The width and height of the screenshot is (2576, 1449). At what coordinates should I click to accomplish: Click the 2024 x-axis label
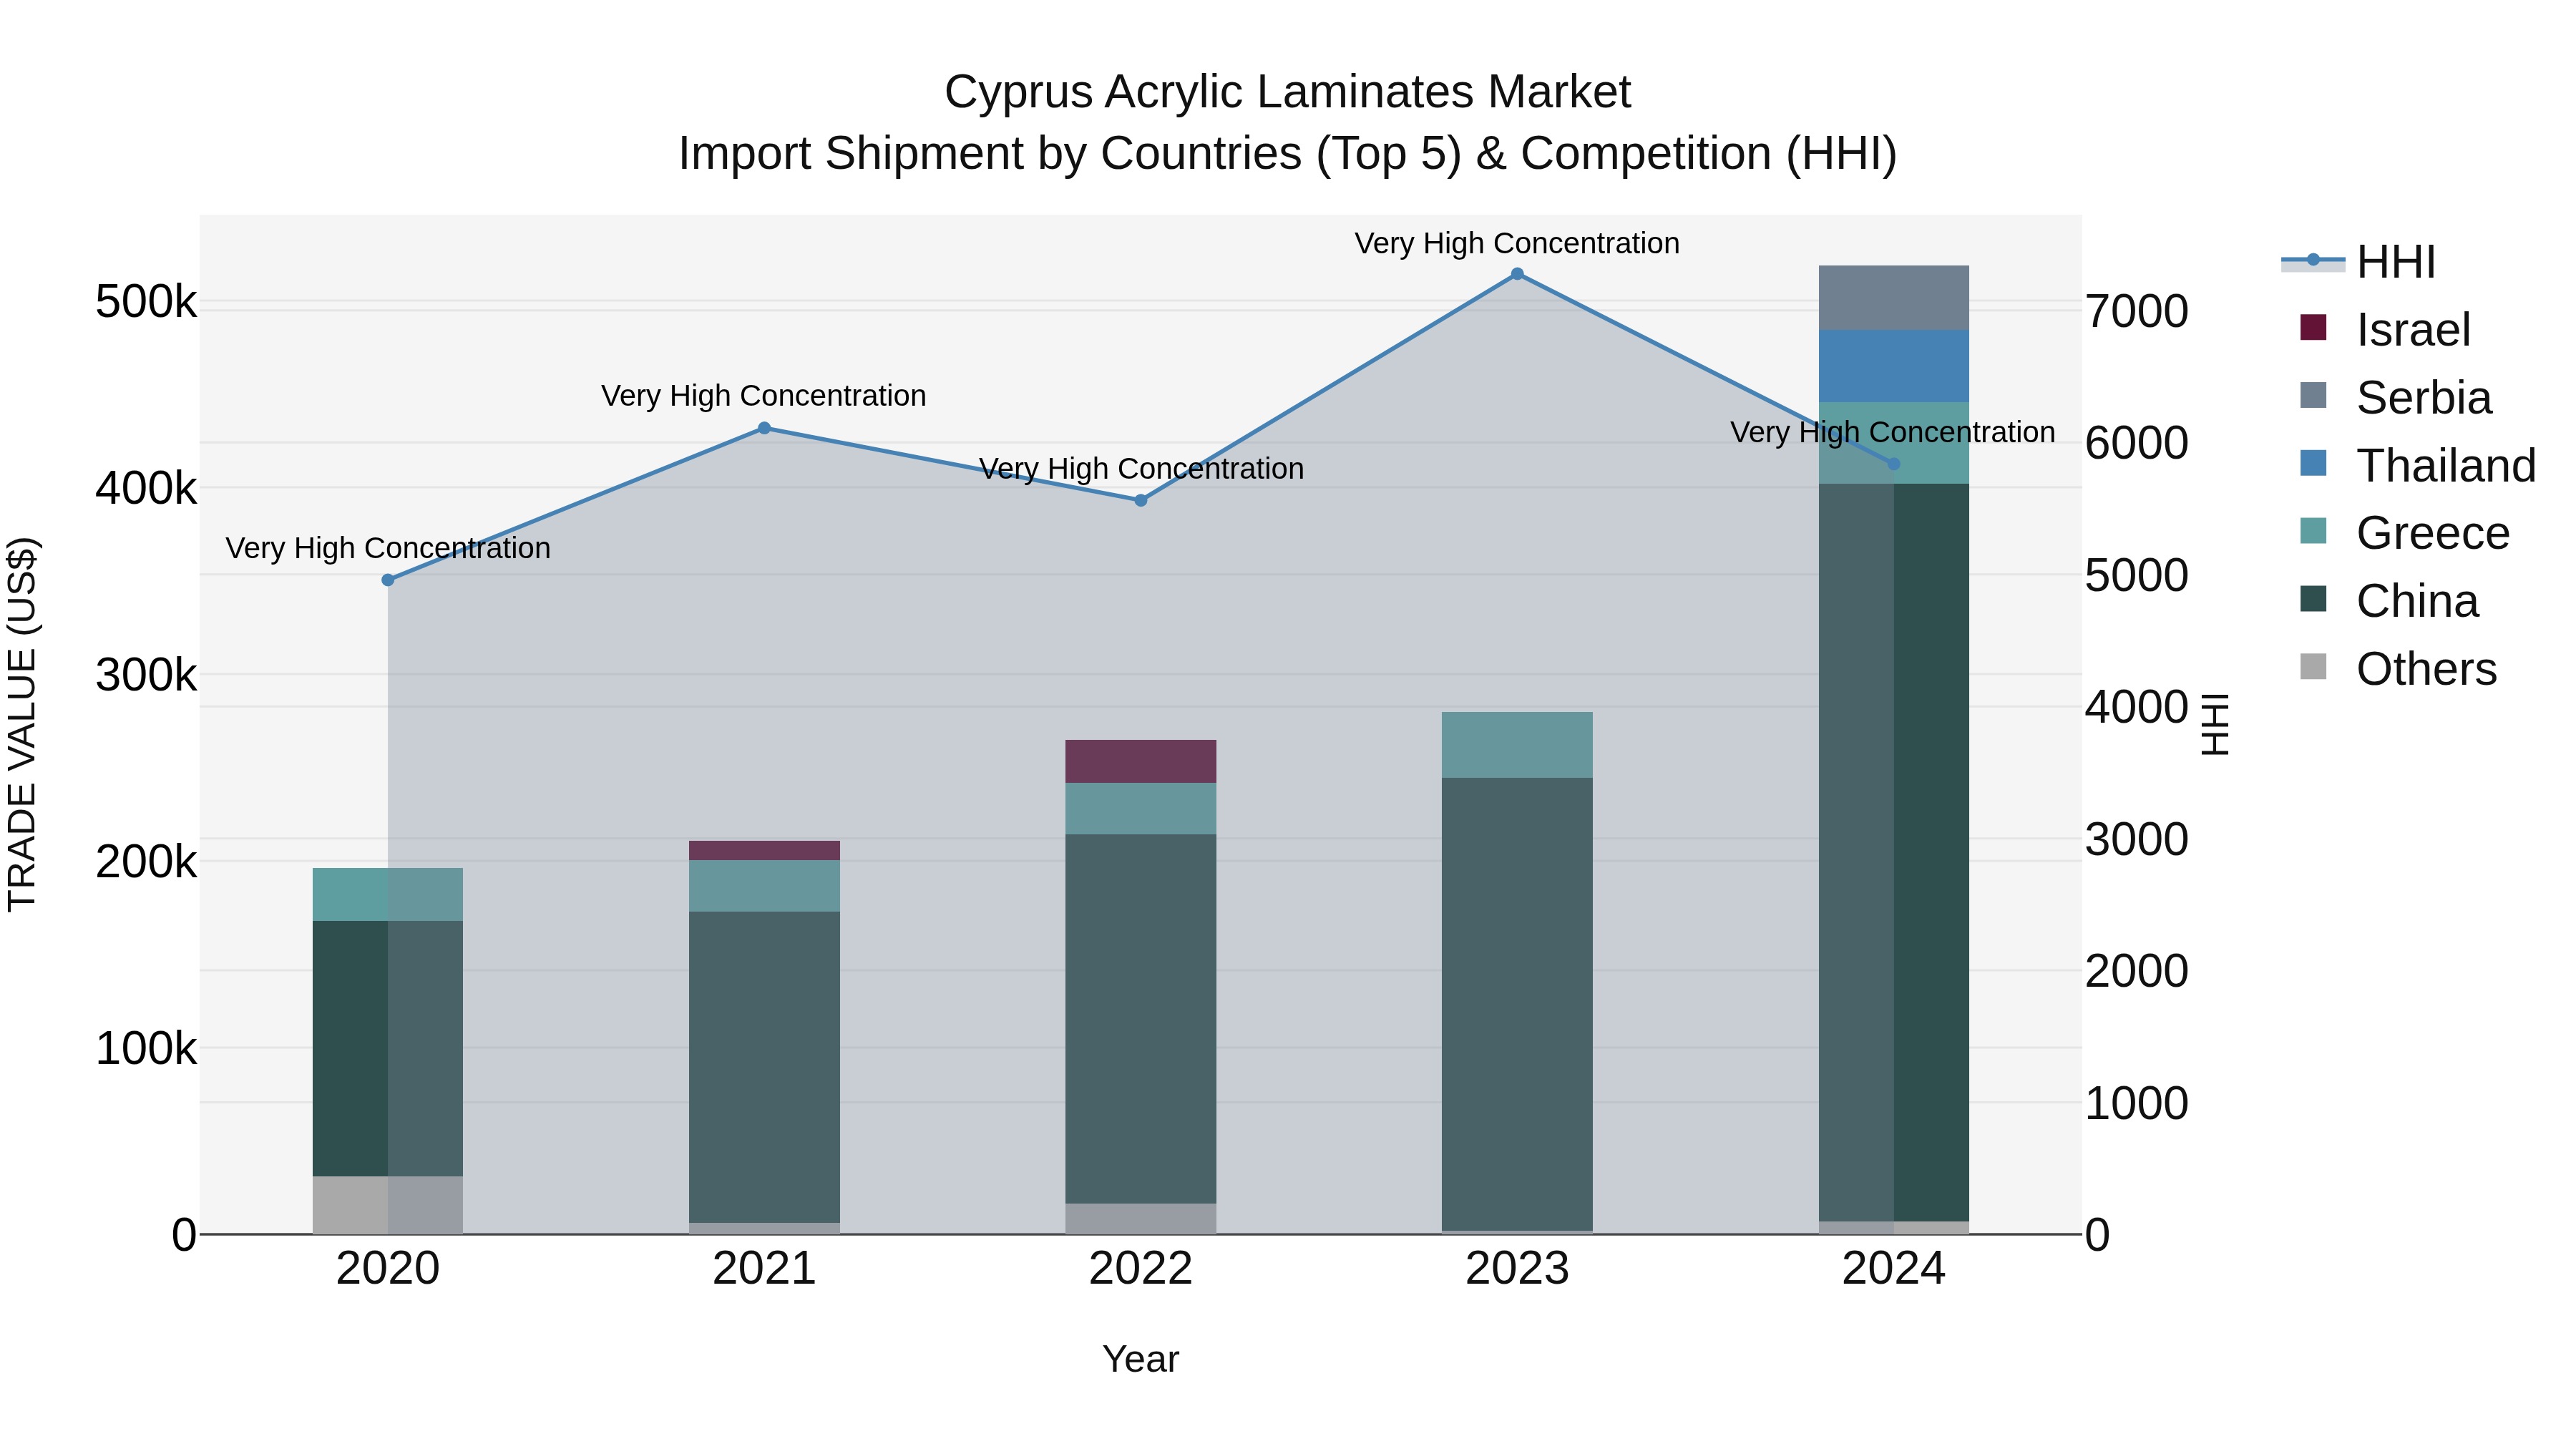(x=1893, y=1269)
